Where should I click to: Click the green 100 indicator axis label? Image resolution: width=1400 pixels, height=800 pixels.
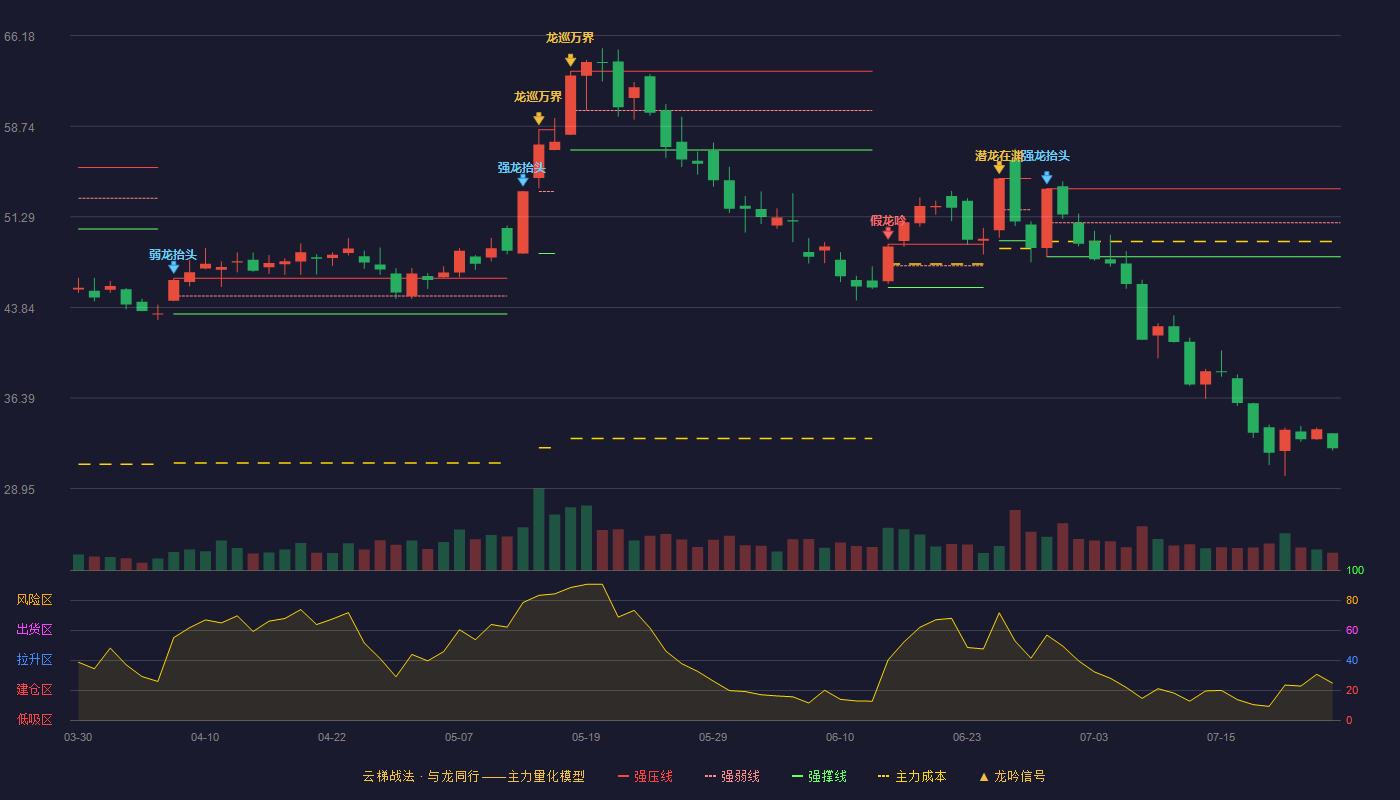(x=1355, y=571)
